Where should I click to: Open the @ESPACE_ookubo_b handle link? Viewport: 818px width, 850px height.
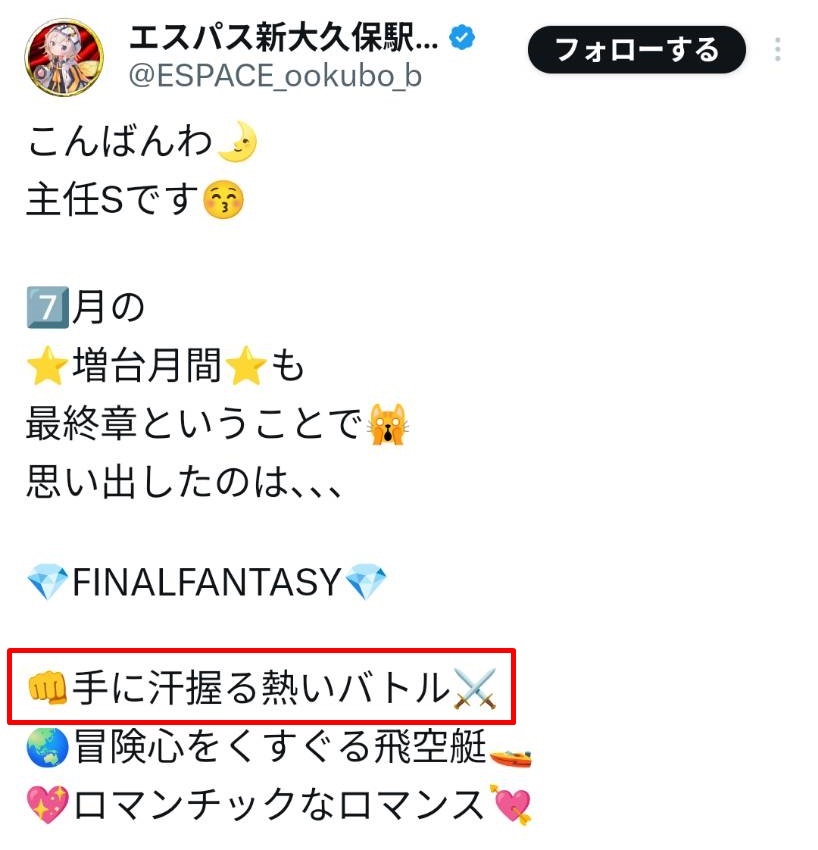(275, 76)
